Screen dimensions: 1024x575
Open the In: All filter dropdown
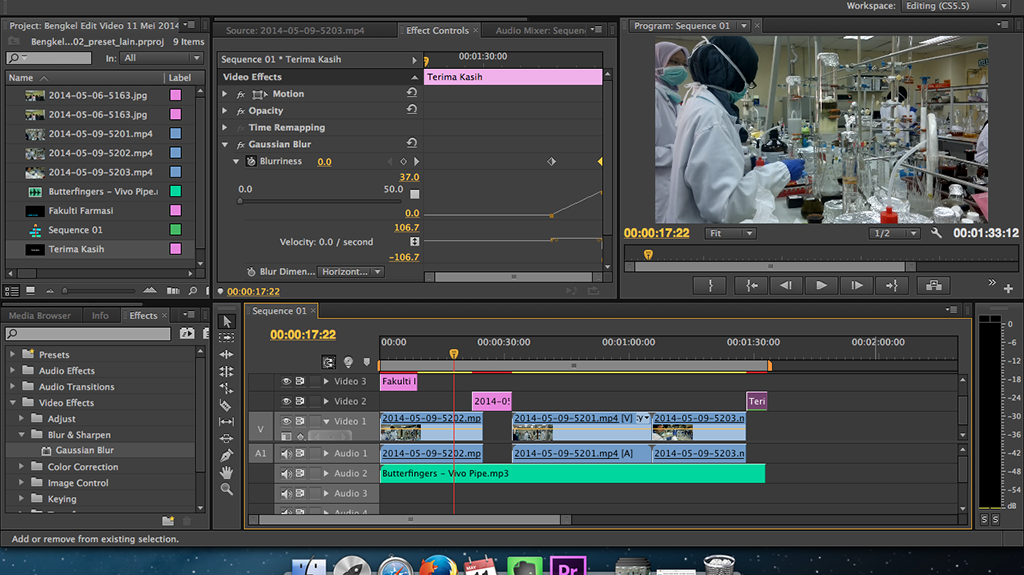pos(161,58)
